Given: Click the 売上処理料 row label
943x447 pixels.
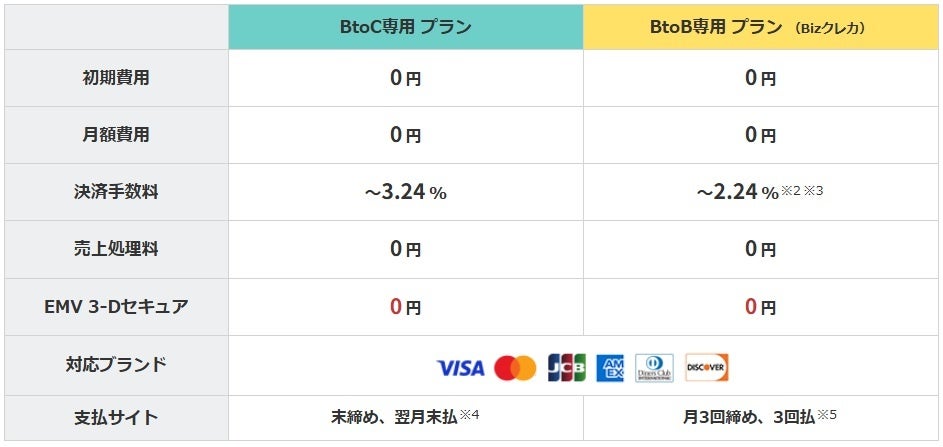Looking at the screenshot, I should (x=116, y=249).
